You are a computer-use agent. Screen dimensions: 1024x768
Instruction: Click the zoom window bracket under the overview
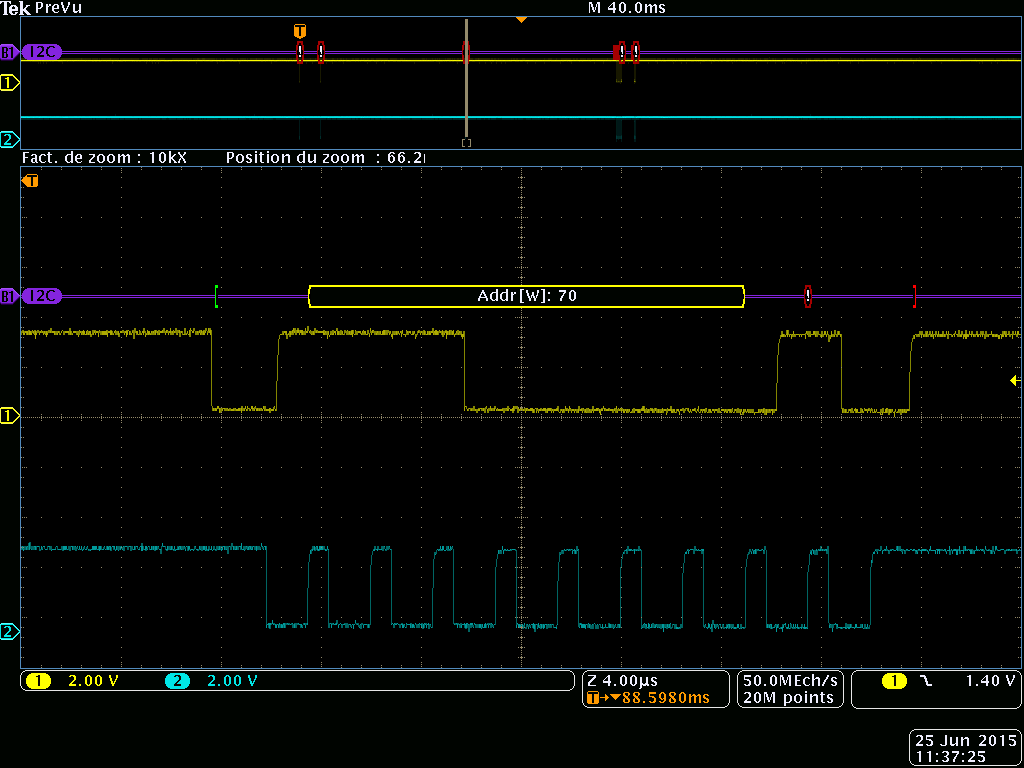click(466, 142)
